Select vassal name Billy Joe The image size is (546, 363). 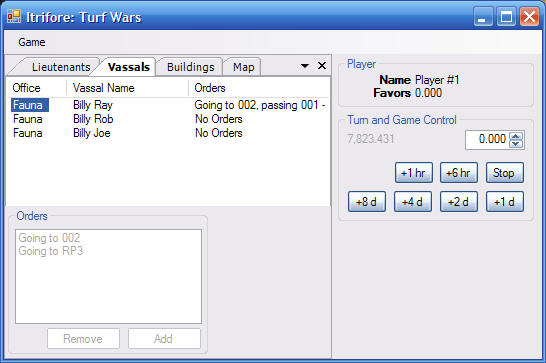(x=92, y=133)
